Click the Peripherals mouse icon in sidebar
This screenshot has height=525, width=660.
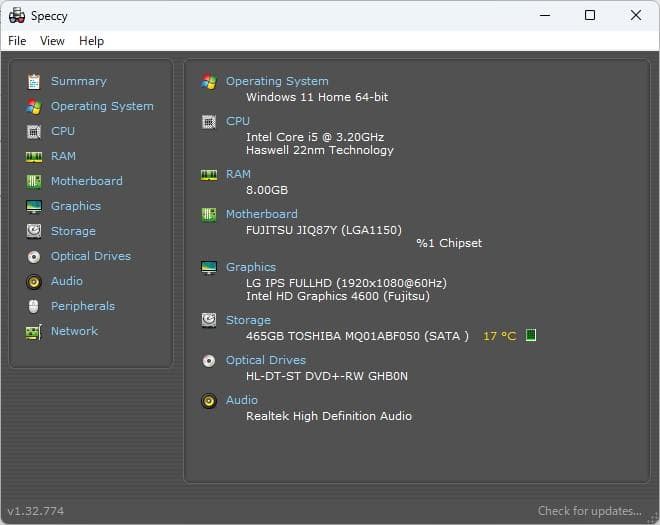(x=34, y=306)
